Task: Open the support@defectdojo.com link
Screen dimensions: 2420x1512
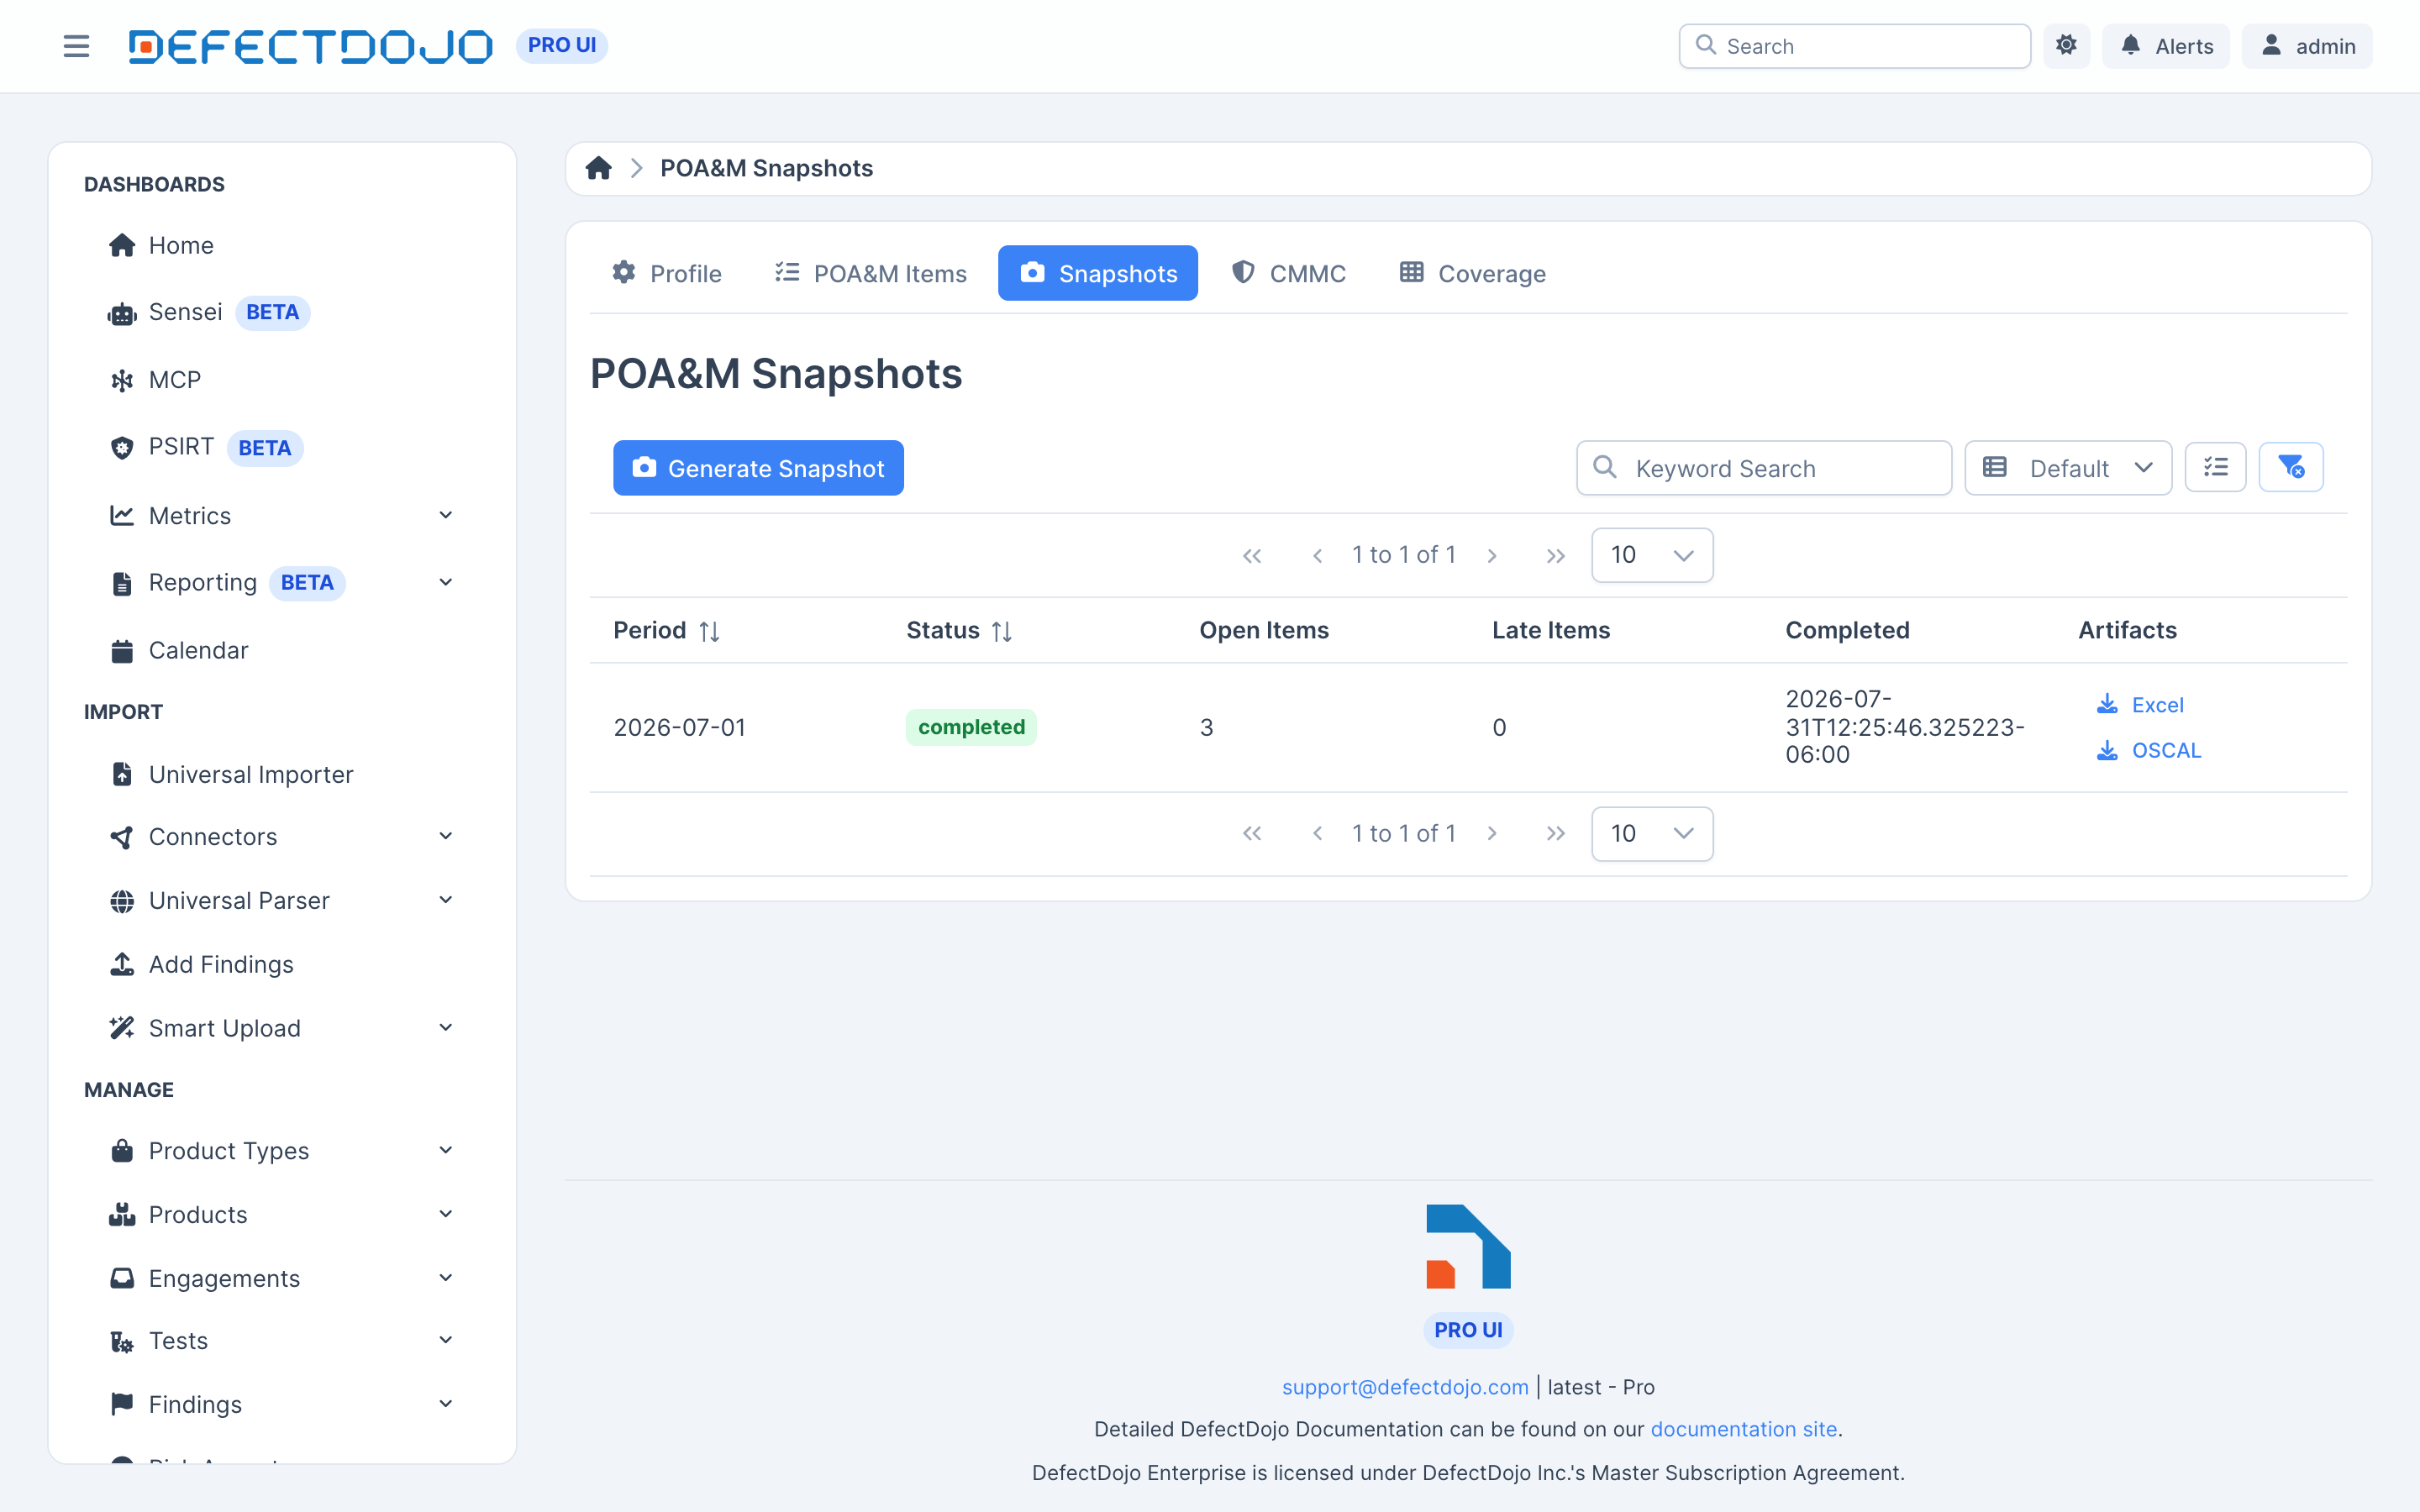Action: 1404,1386
